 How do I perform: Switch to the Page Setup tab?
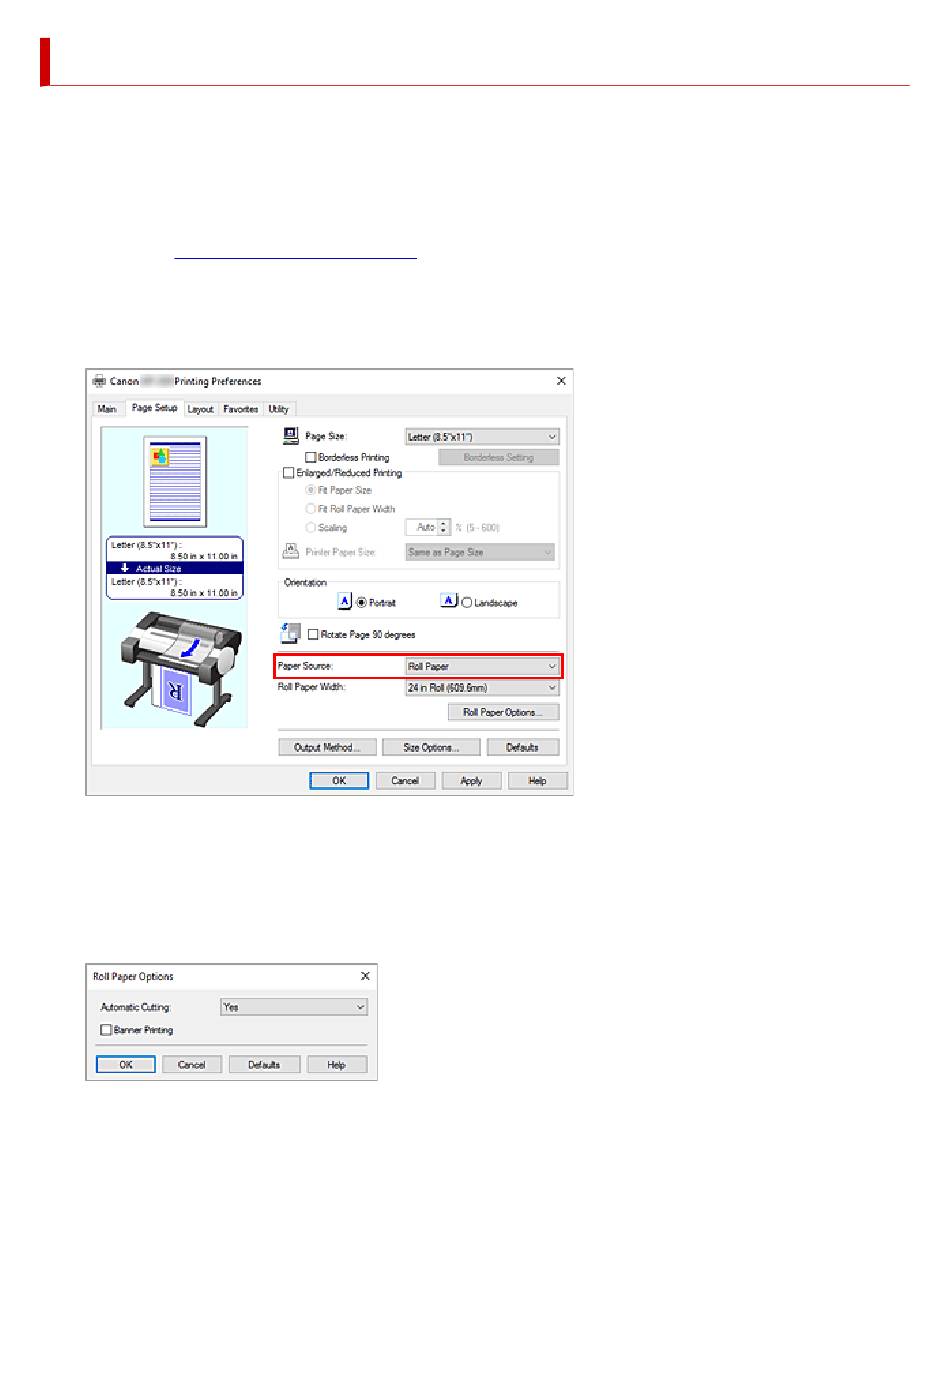(154, 408)
